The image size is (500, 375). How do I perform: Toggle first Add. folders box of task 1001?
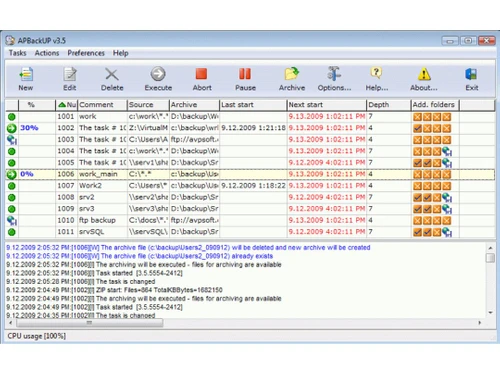[417, 117]
